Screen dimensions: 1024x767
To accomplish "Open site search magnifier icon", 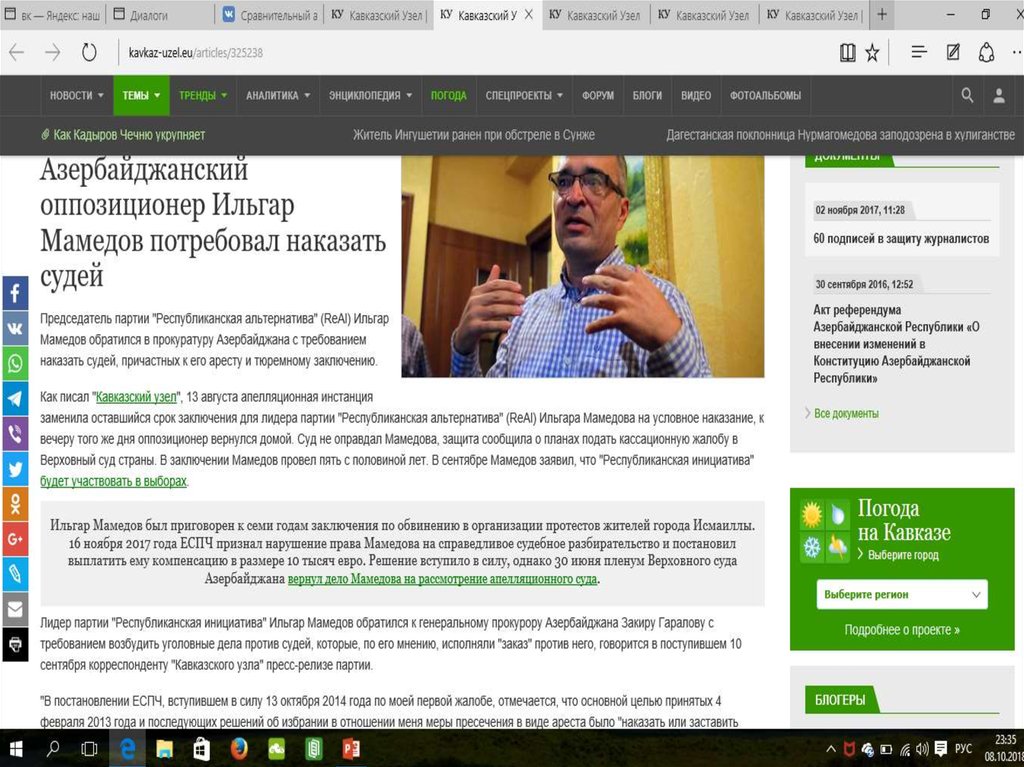I will pos(967,95).
